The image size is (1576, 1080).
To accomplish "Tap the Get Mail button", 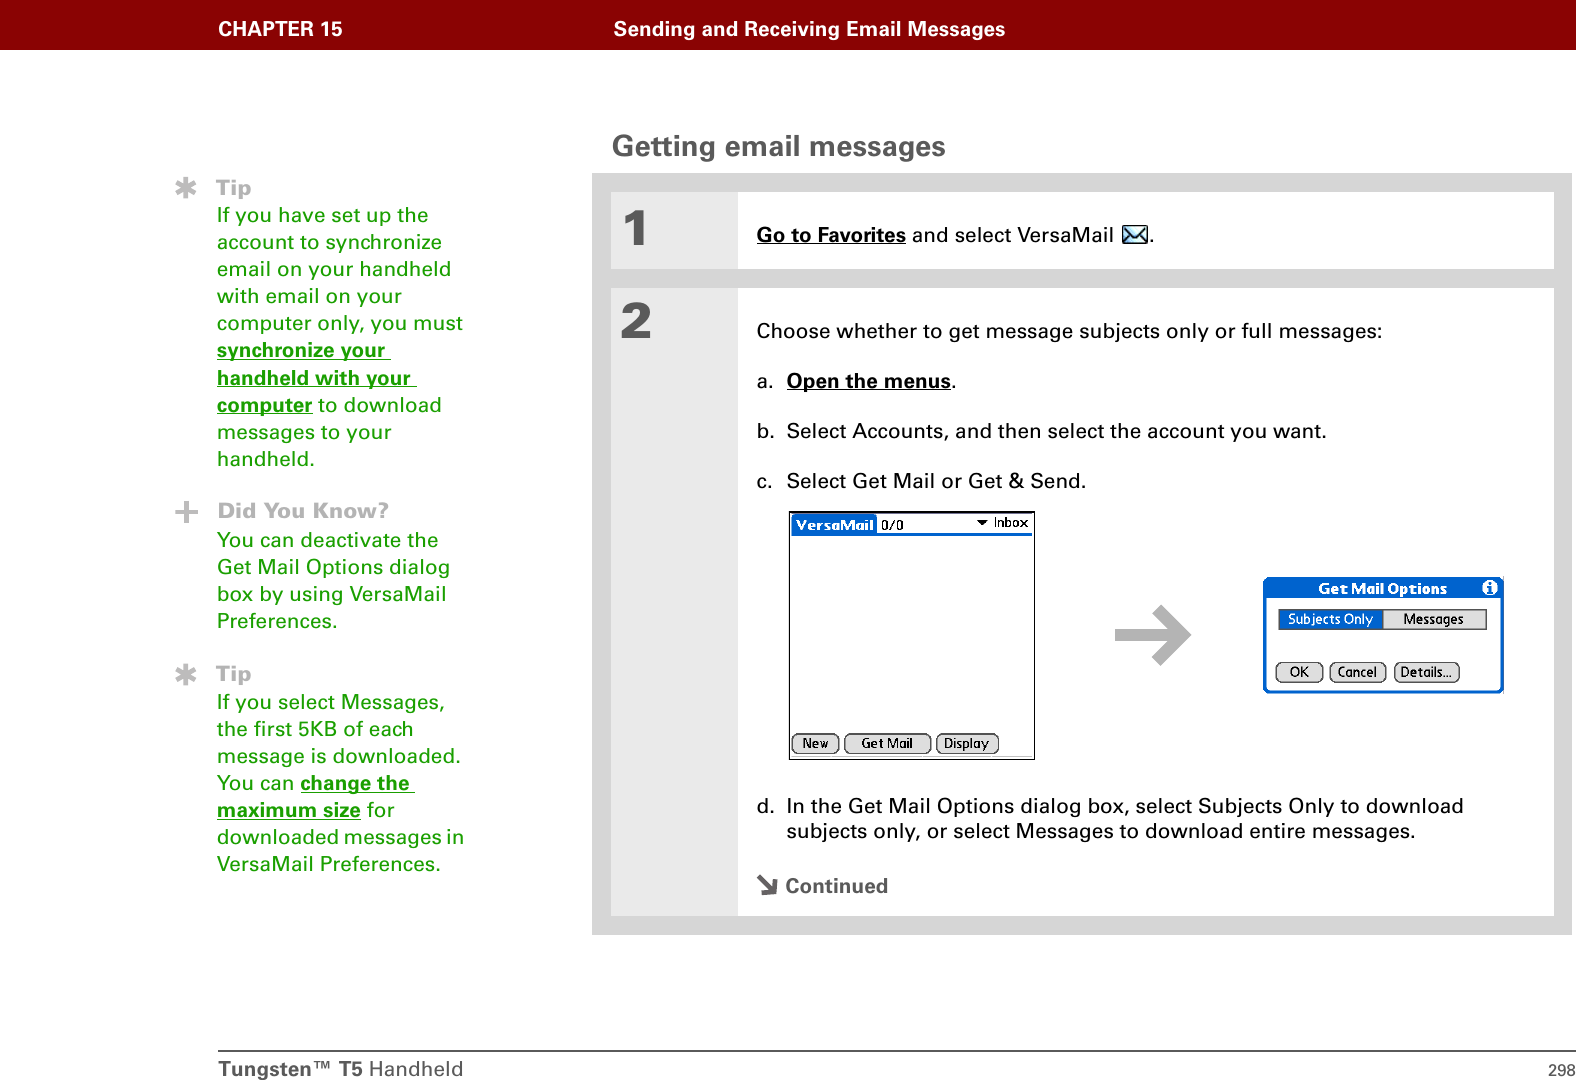I will (x=887, y=744).
